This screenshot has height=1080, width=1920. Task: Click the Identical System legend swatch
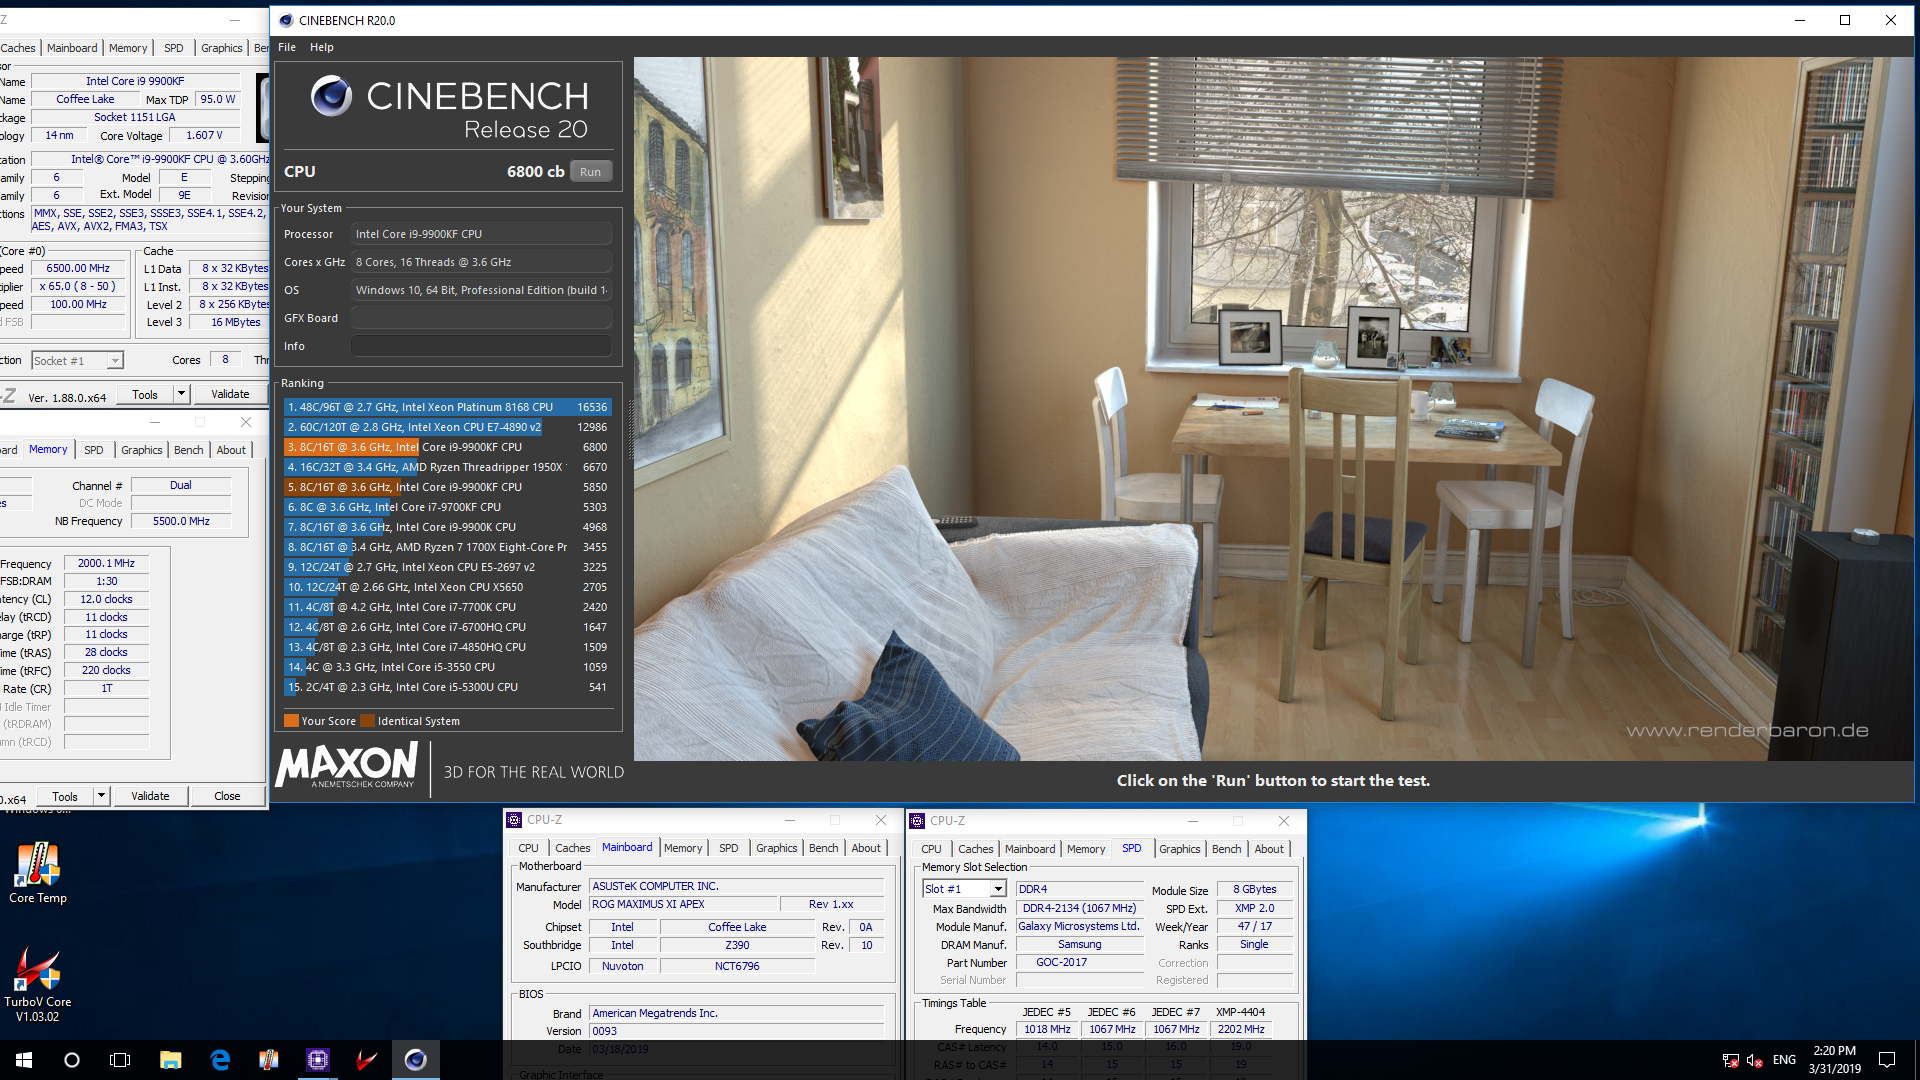(367, 721)
